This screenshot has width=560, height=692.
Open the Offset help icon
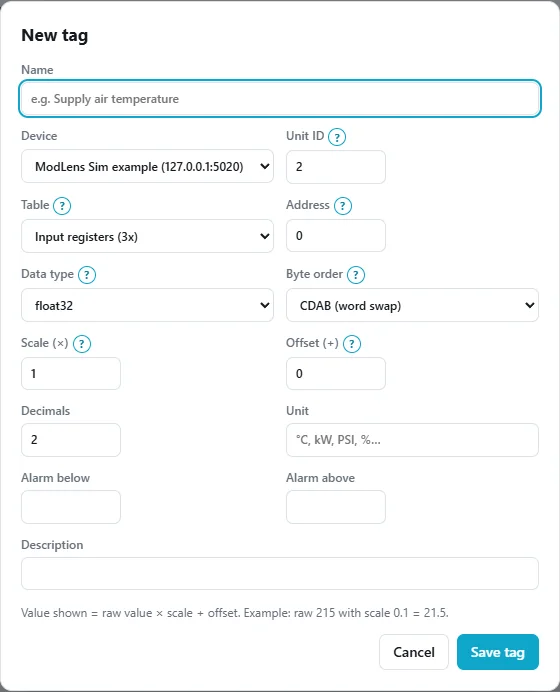pos(352,344)
